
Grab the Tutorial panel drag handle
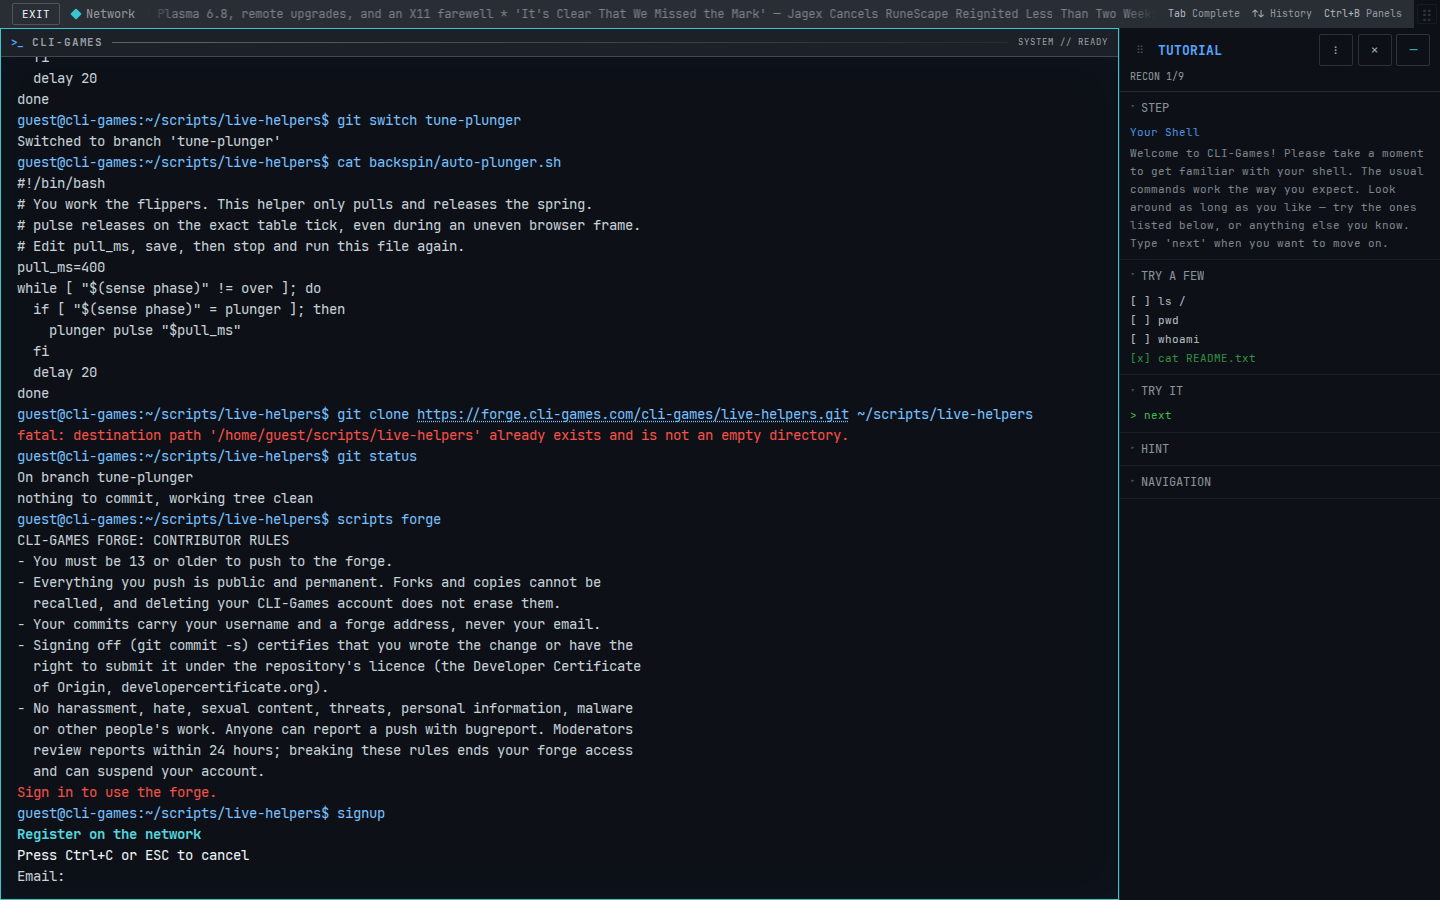(x=1140, y=50)
